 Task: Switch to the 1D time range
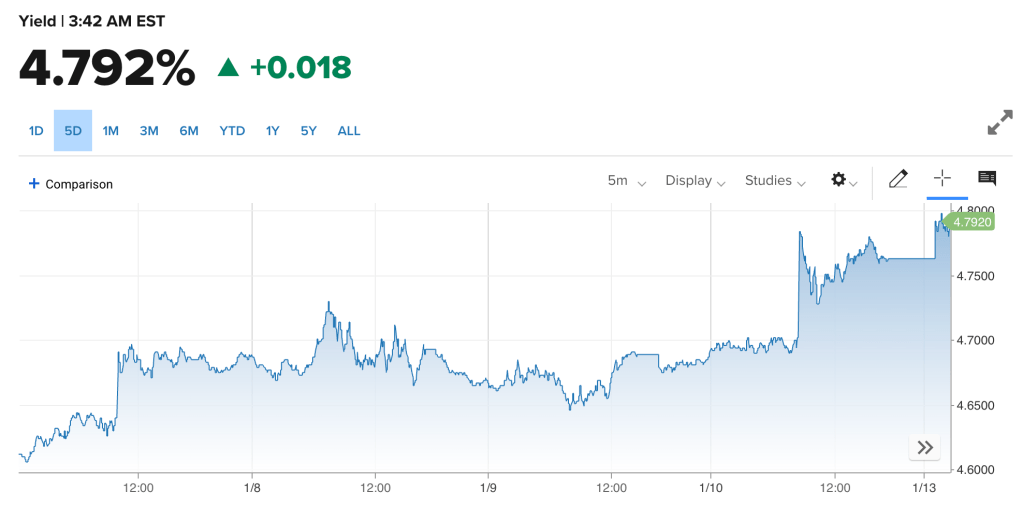[36, 131]
